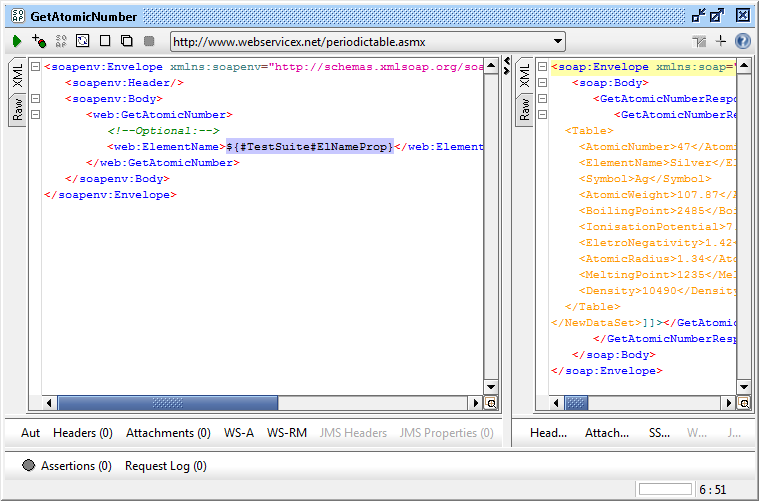Screen dimensions: 759x501
Task: Dock the window with inward-arrow icon
Action: tap(698, 15)
